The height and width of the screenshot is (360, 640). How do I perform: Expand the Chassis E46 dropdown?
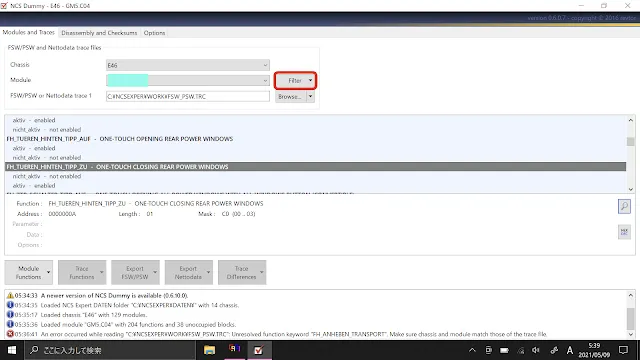(188, 65)
